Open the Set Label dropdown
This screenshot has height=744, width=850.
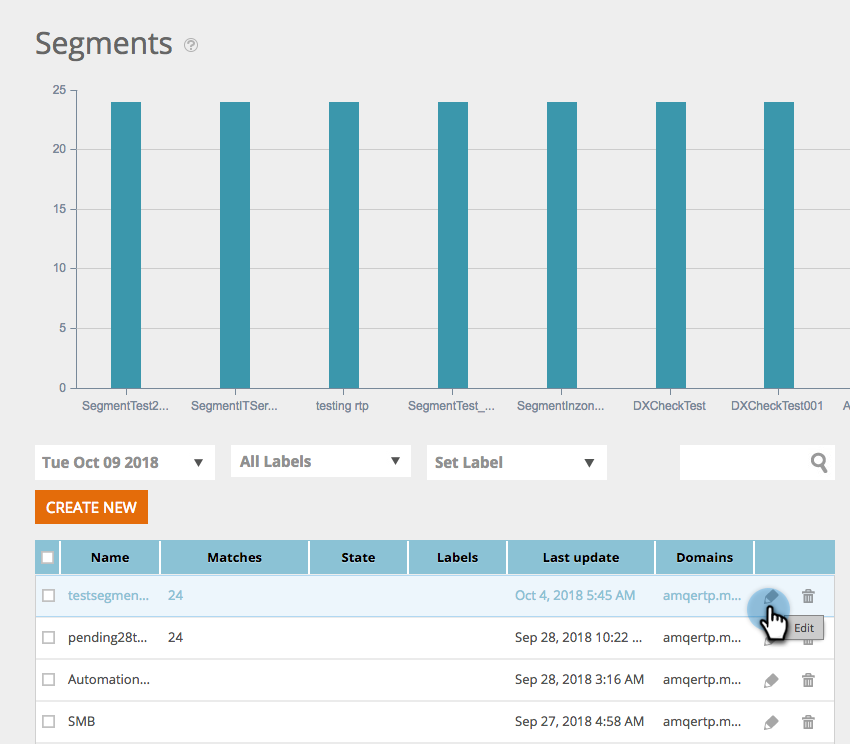click(x=517, y=463)
